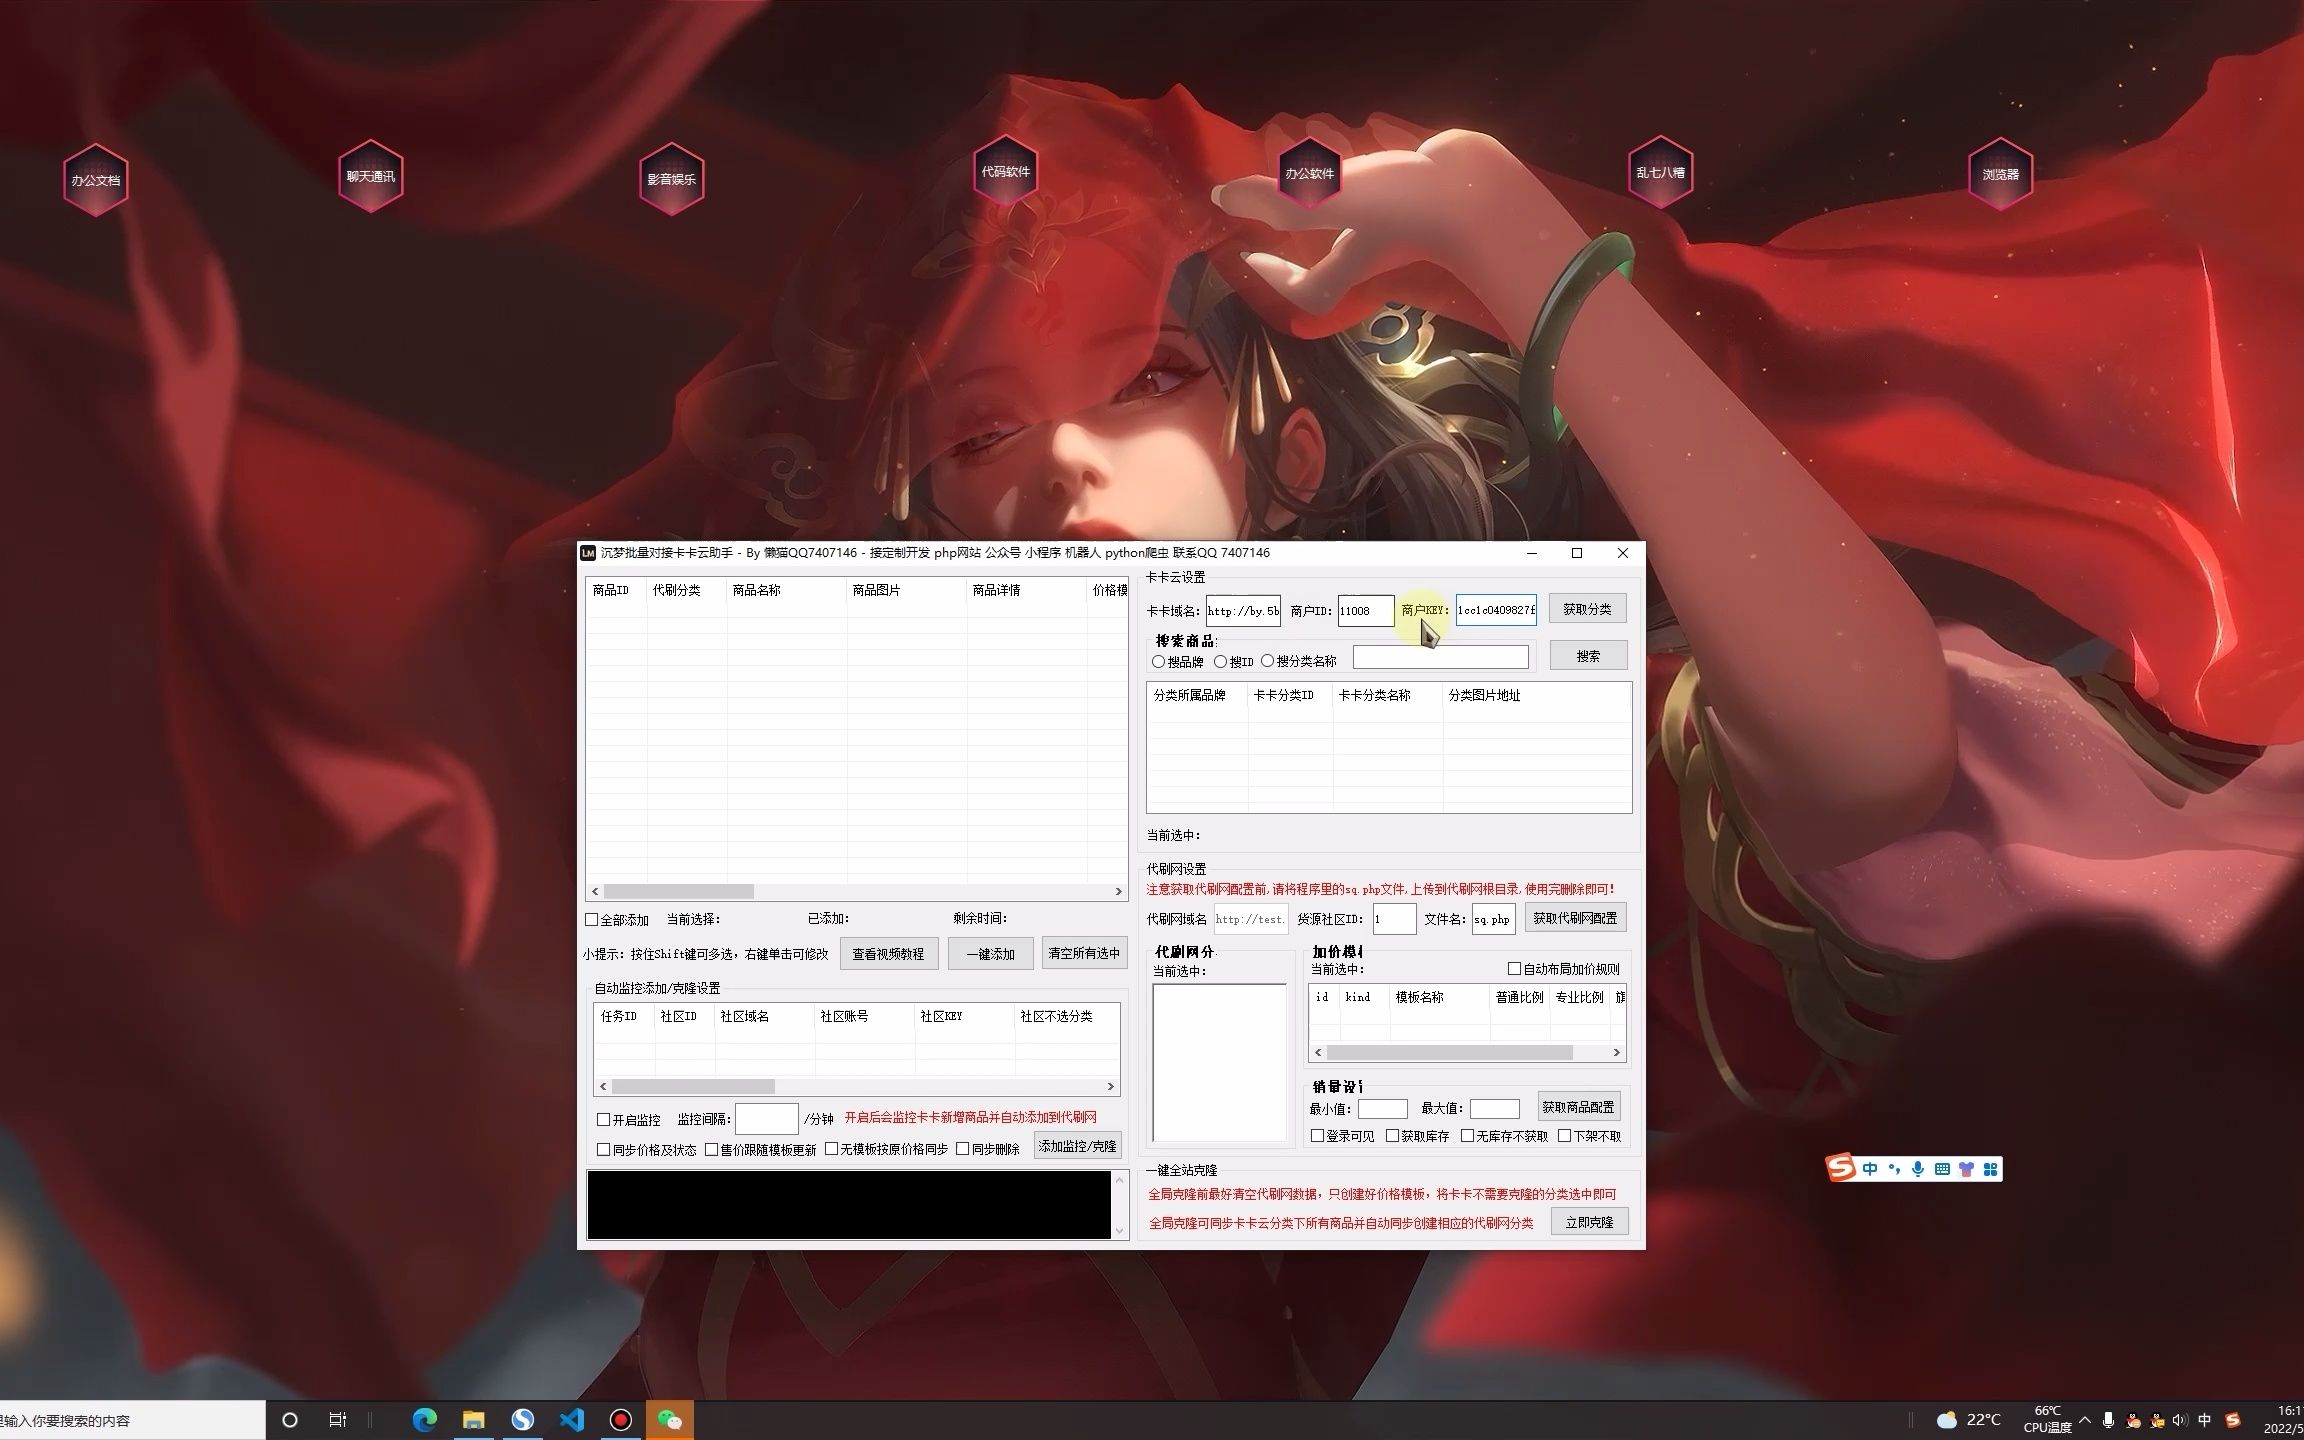Viewport: 2304px width, 1440px height.
Task: Open Visual Studio Code from the taskbar
Action: click(572, 1420)
